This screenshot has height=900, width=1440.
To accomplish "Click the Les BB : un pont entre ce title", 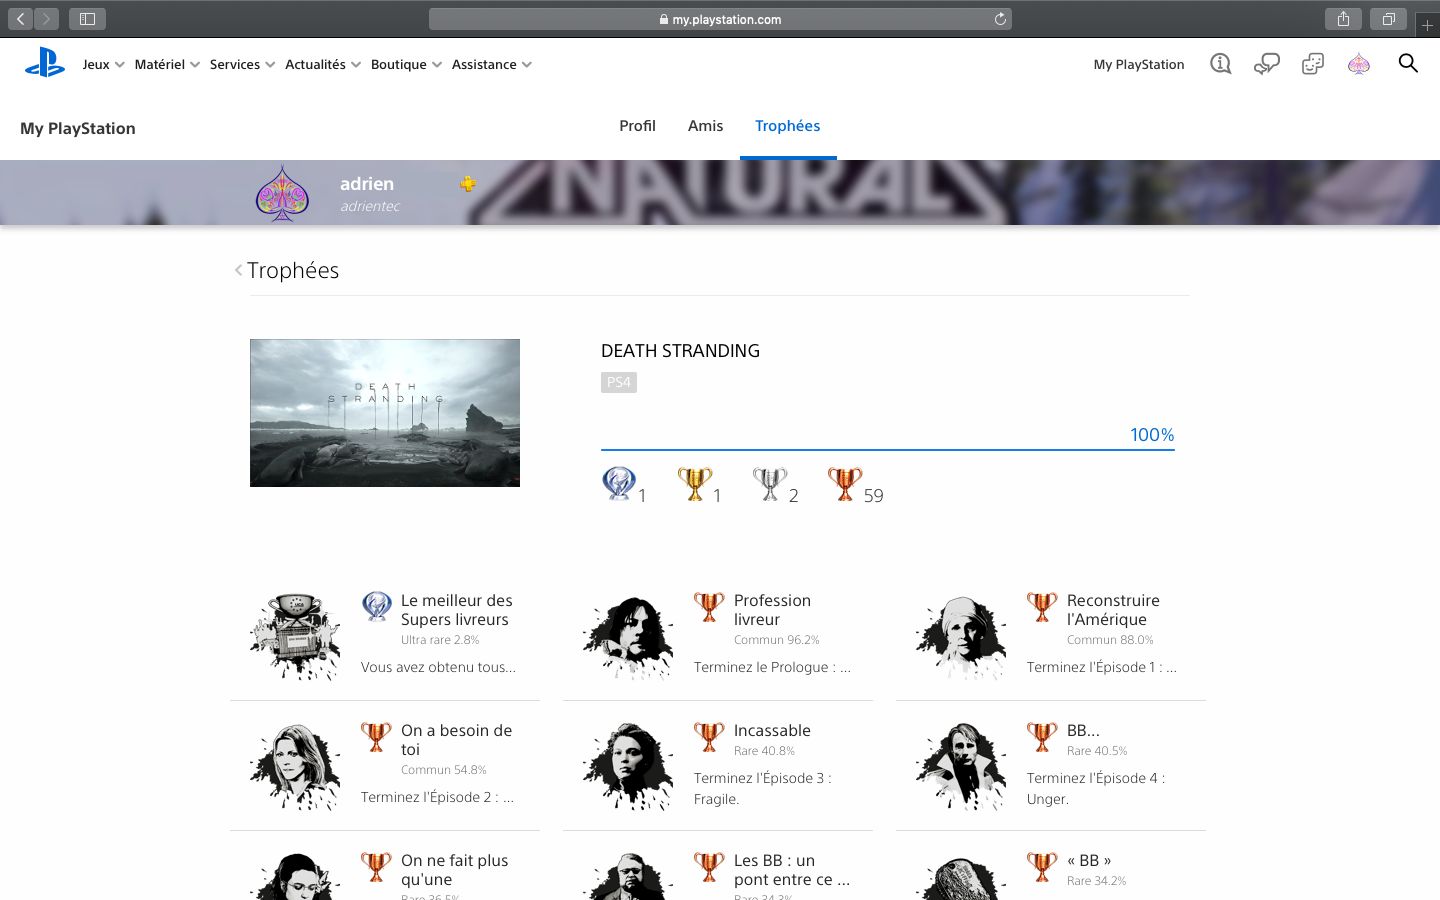I will pyautogui.click(x=792, y=870).
